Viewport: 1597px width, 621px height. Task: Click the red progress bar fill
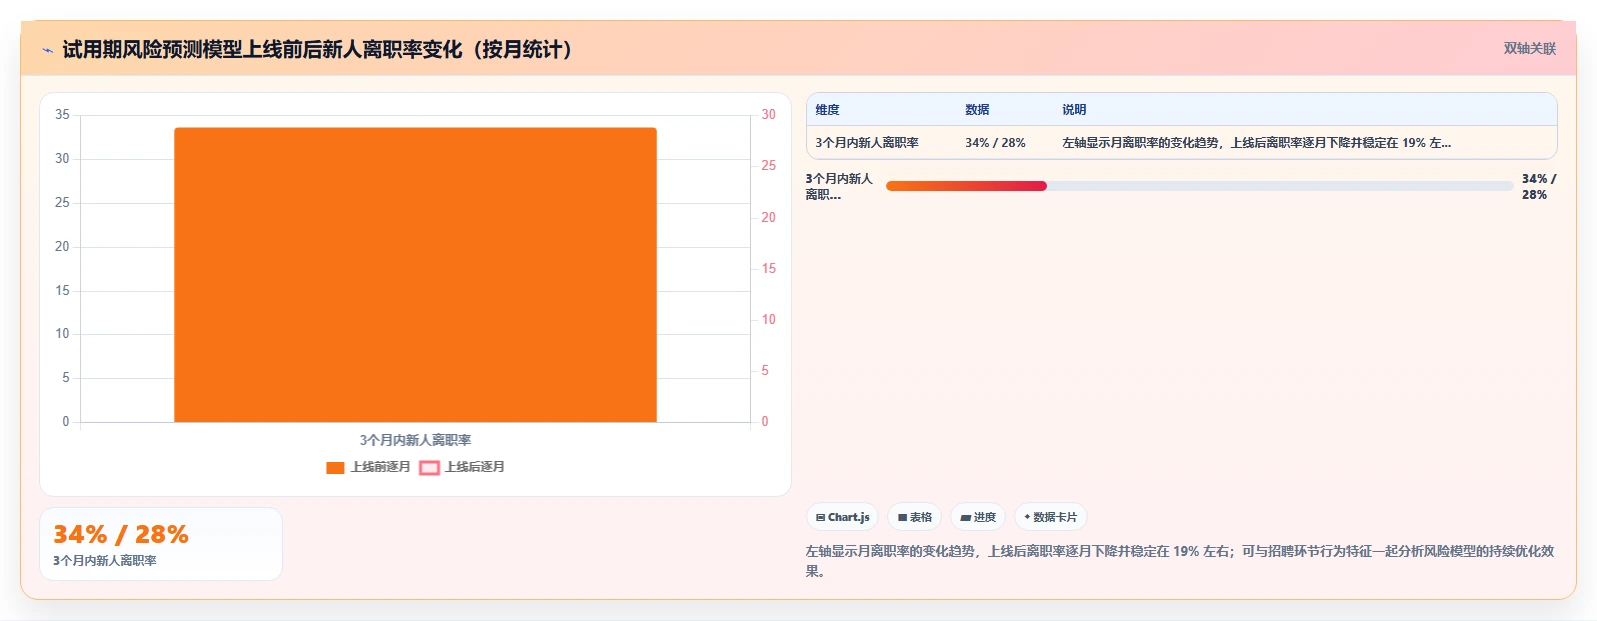pyautogui.click(x=966, y=186)
